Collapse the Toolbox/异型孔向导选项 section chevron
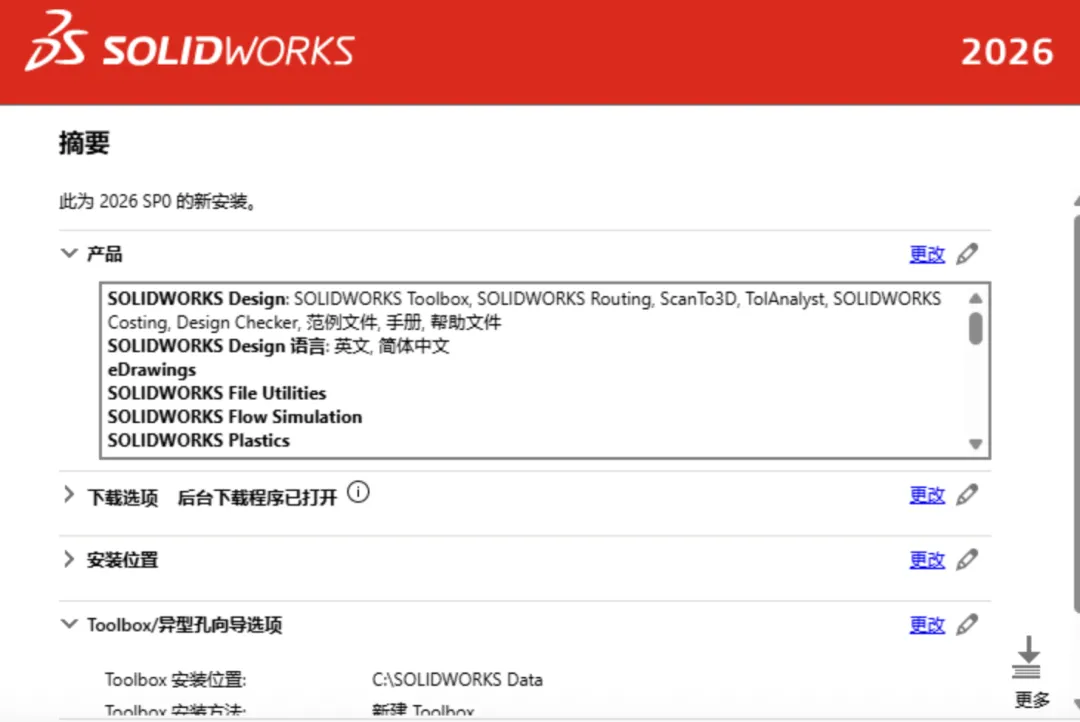This screenshot has height=722, width=1080. pyautogui.click(x=69, y=623)
